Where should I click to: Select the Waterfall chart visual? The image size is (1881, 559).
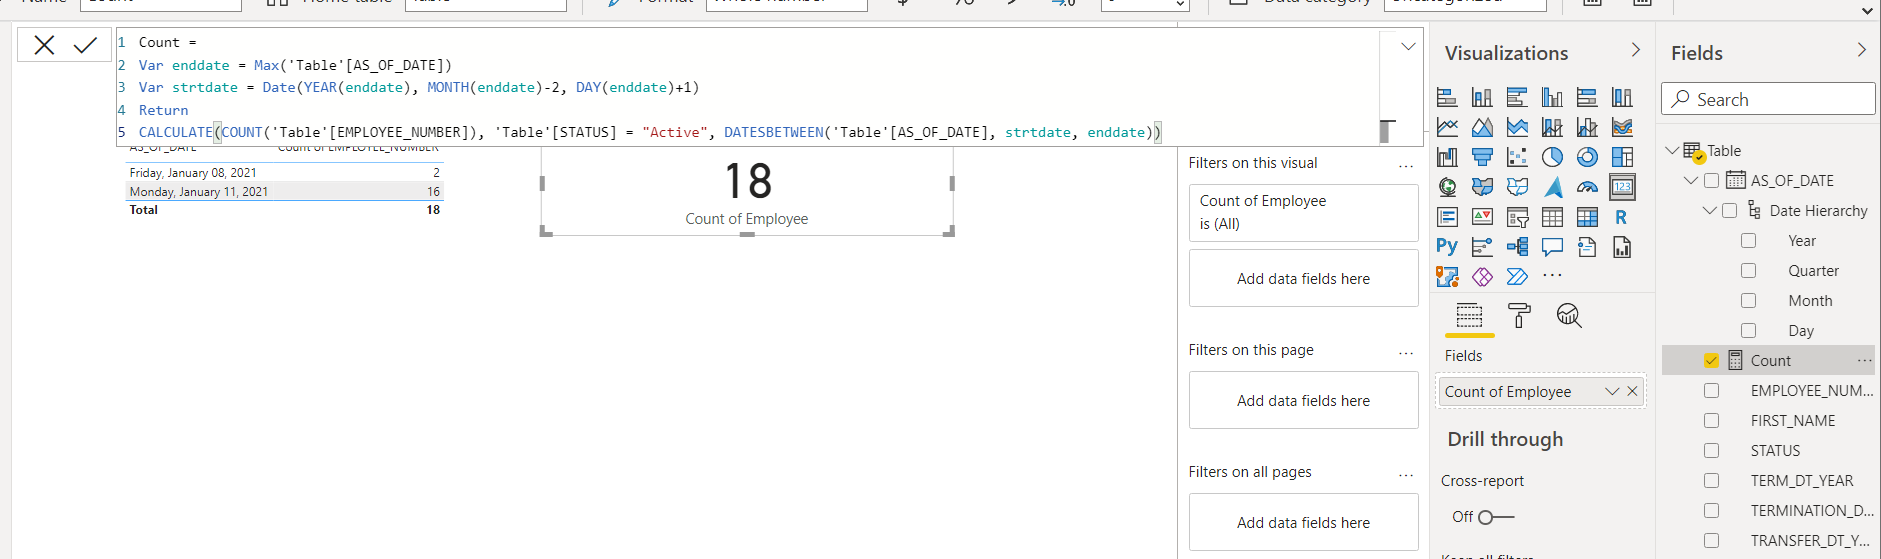[1447, 157]
